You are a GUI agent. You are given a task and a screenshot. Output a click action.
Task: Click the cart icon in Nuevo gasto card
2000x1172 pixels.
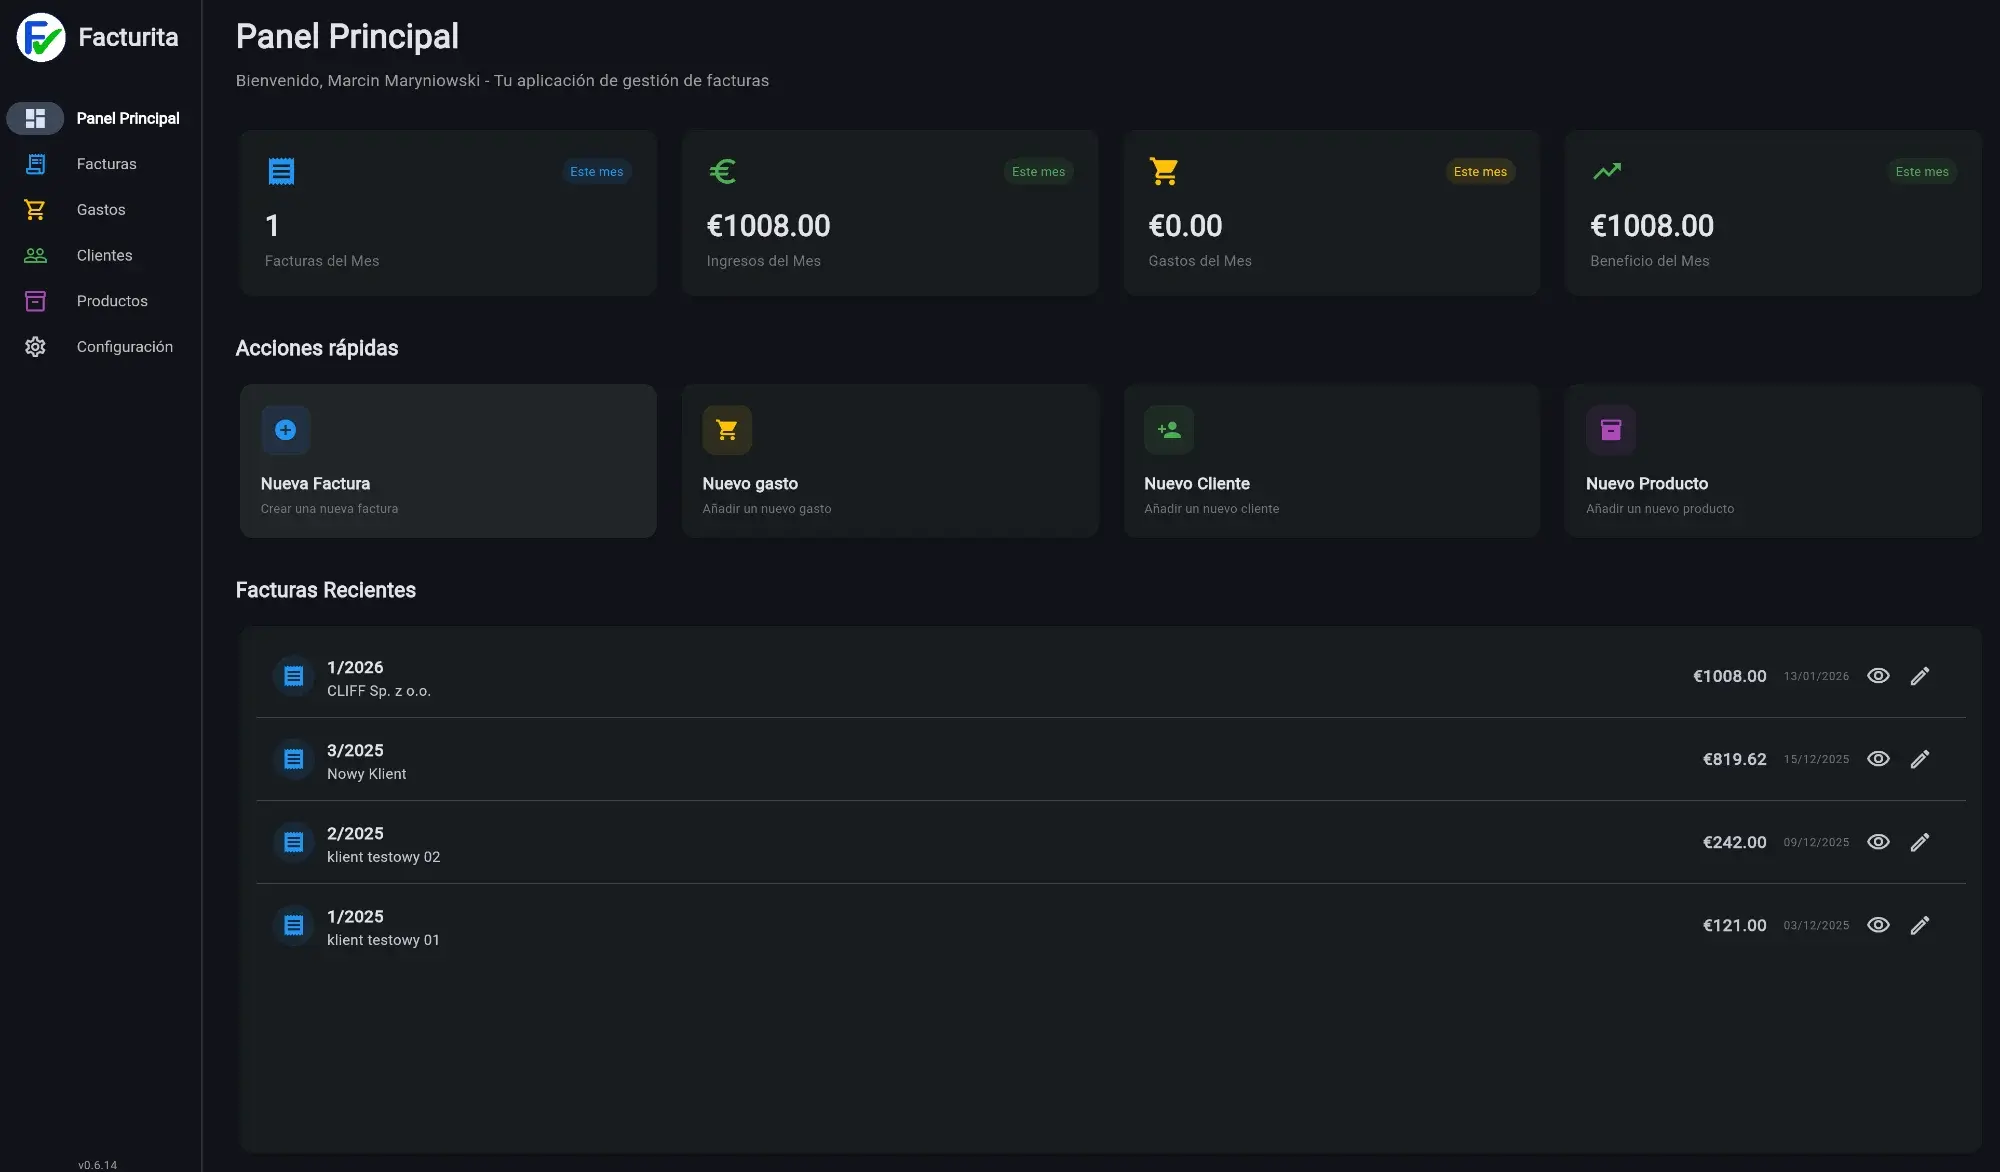727,429
